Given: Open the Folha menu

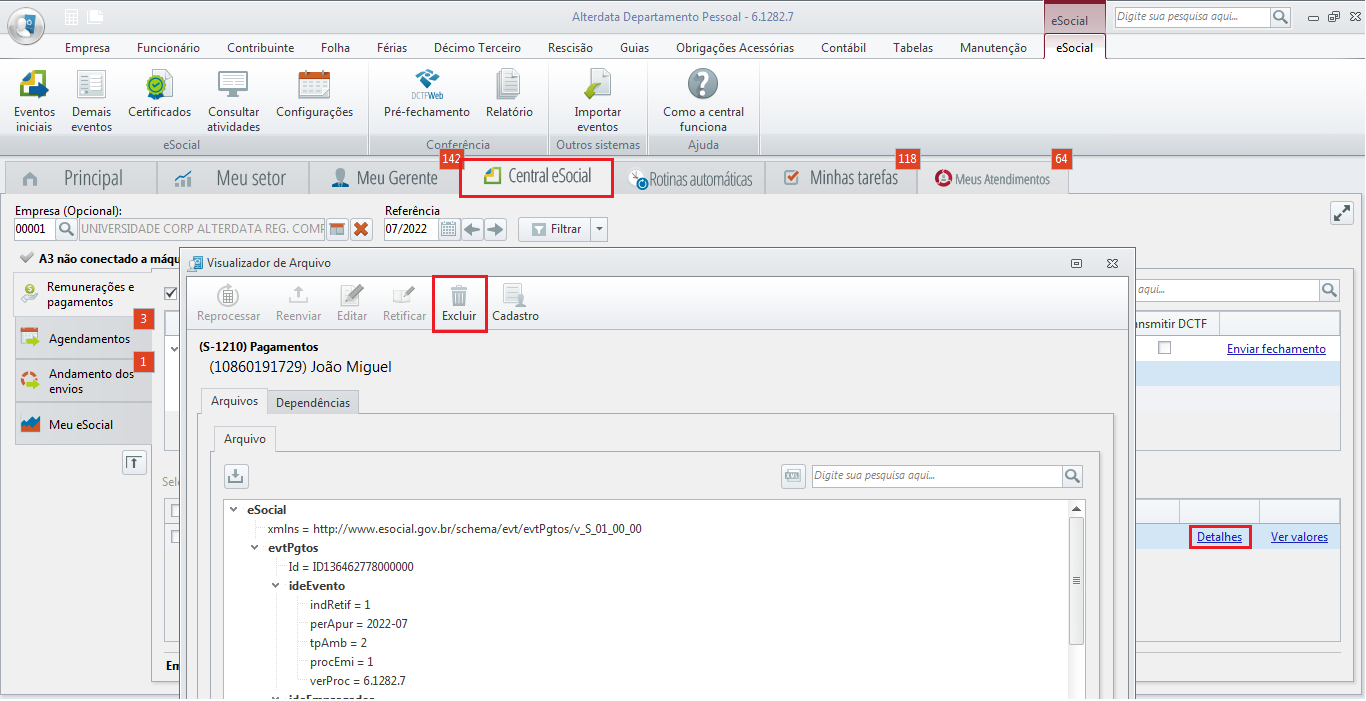Looking at the screenshot, I should point(335,48).
